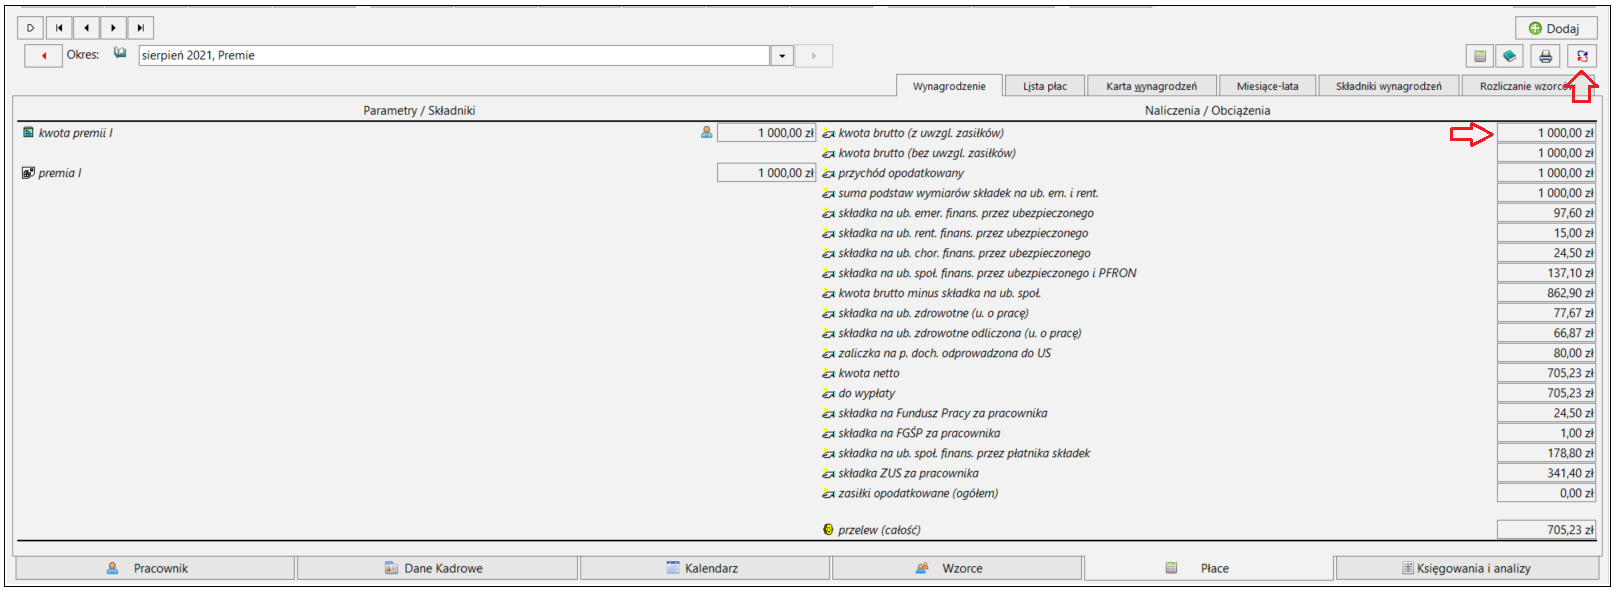
Task: Open the Kalendarz bottom section
Action: tap(705, 568)
